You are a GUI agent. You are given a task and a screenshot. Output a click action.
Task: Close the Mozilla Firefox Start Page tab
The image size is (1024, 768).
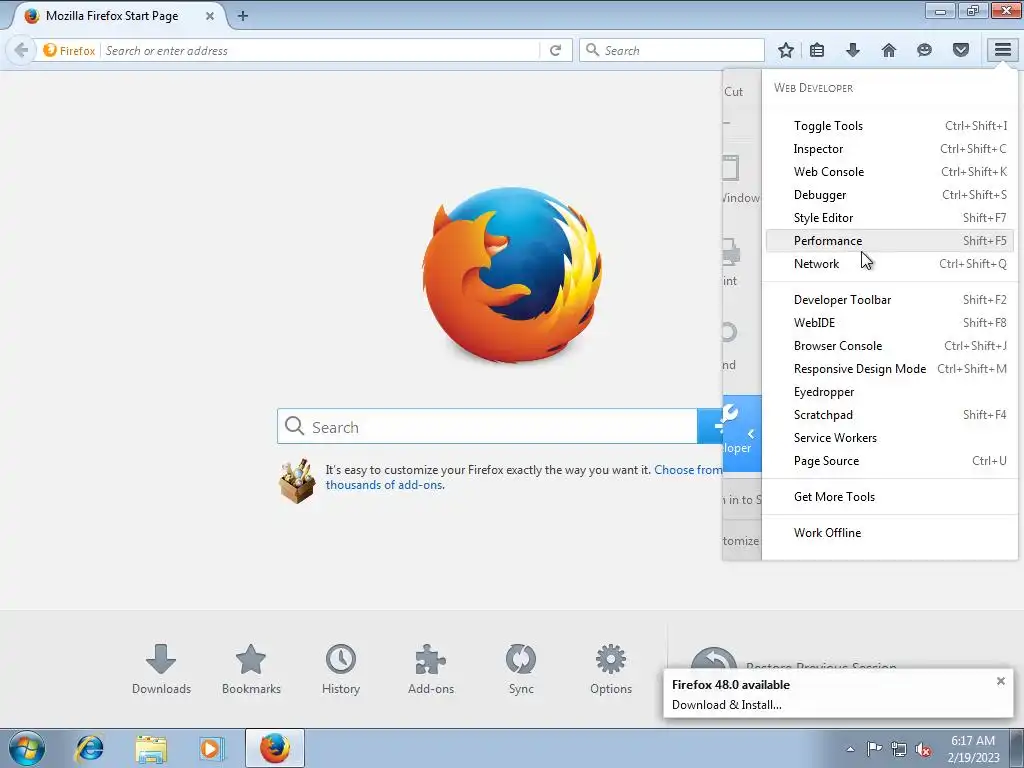[x=210, y=16]
